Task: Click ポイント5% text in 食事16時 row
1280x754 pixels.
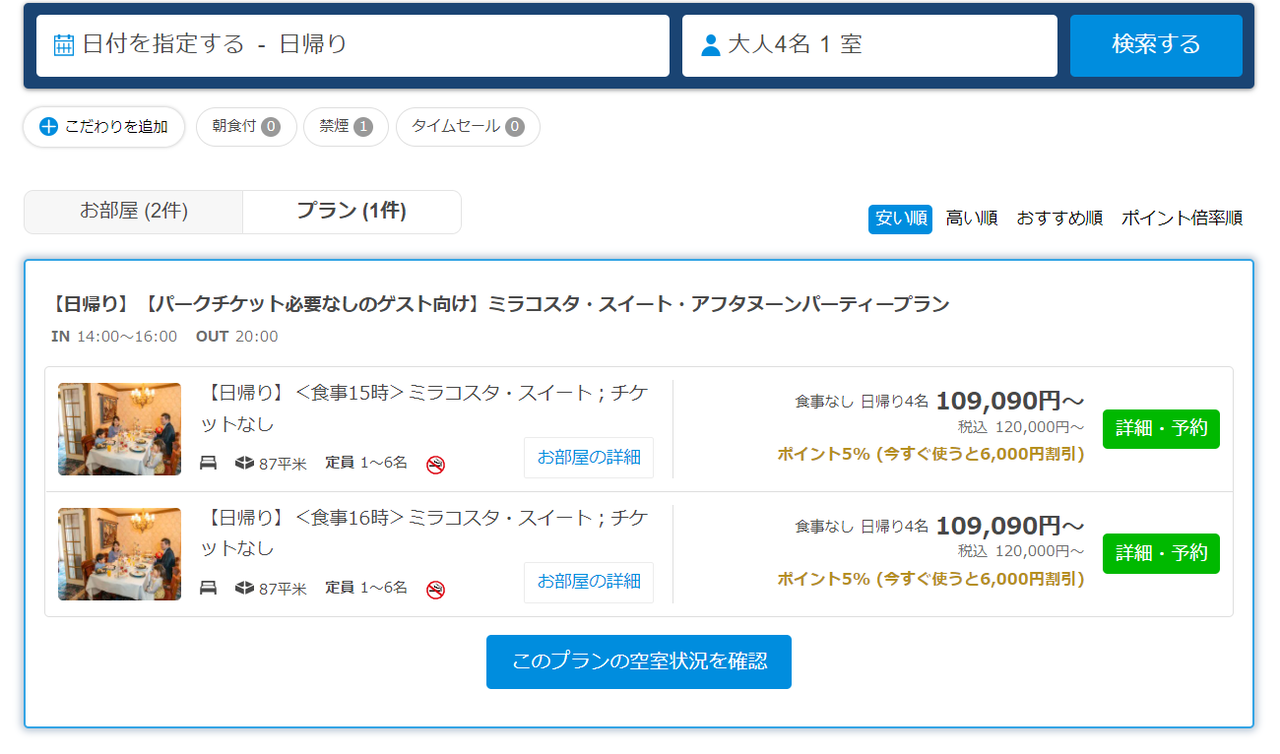Action: click(x=931, y=579)
